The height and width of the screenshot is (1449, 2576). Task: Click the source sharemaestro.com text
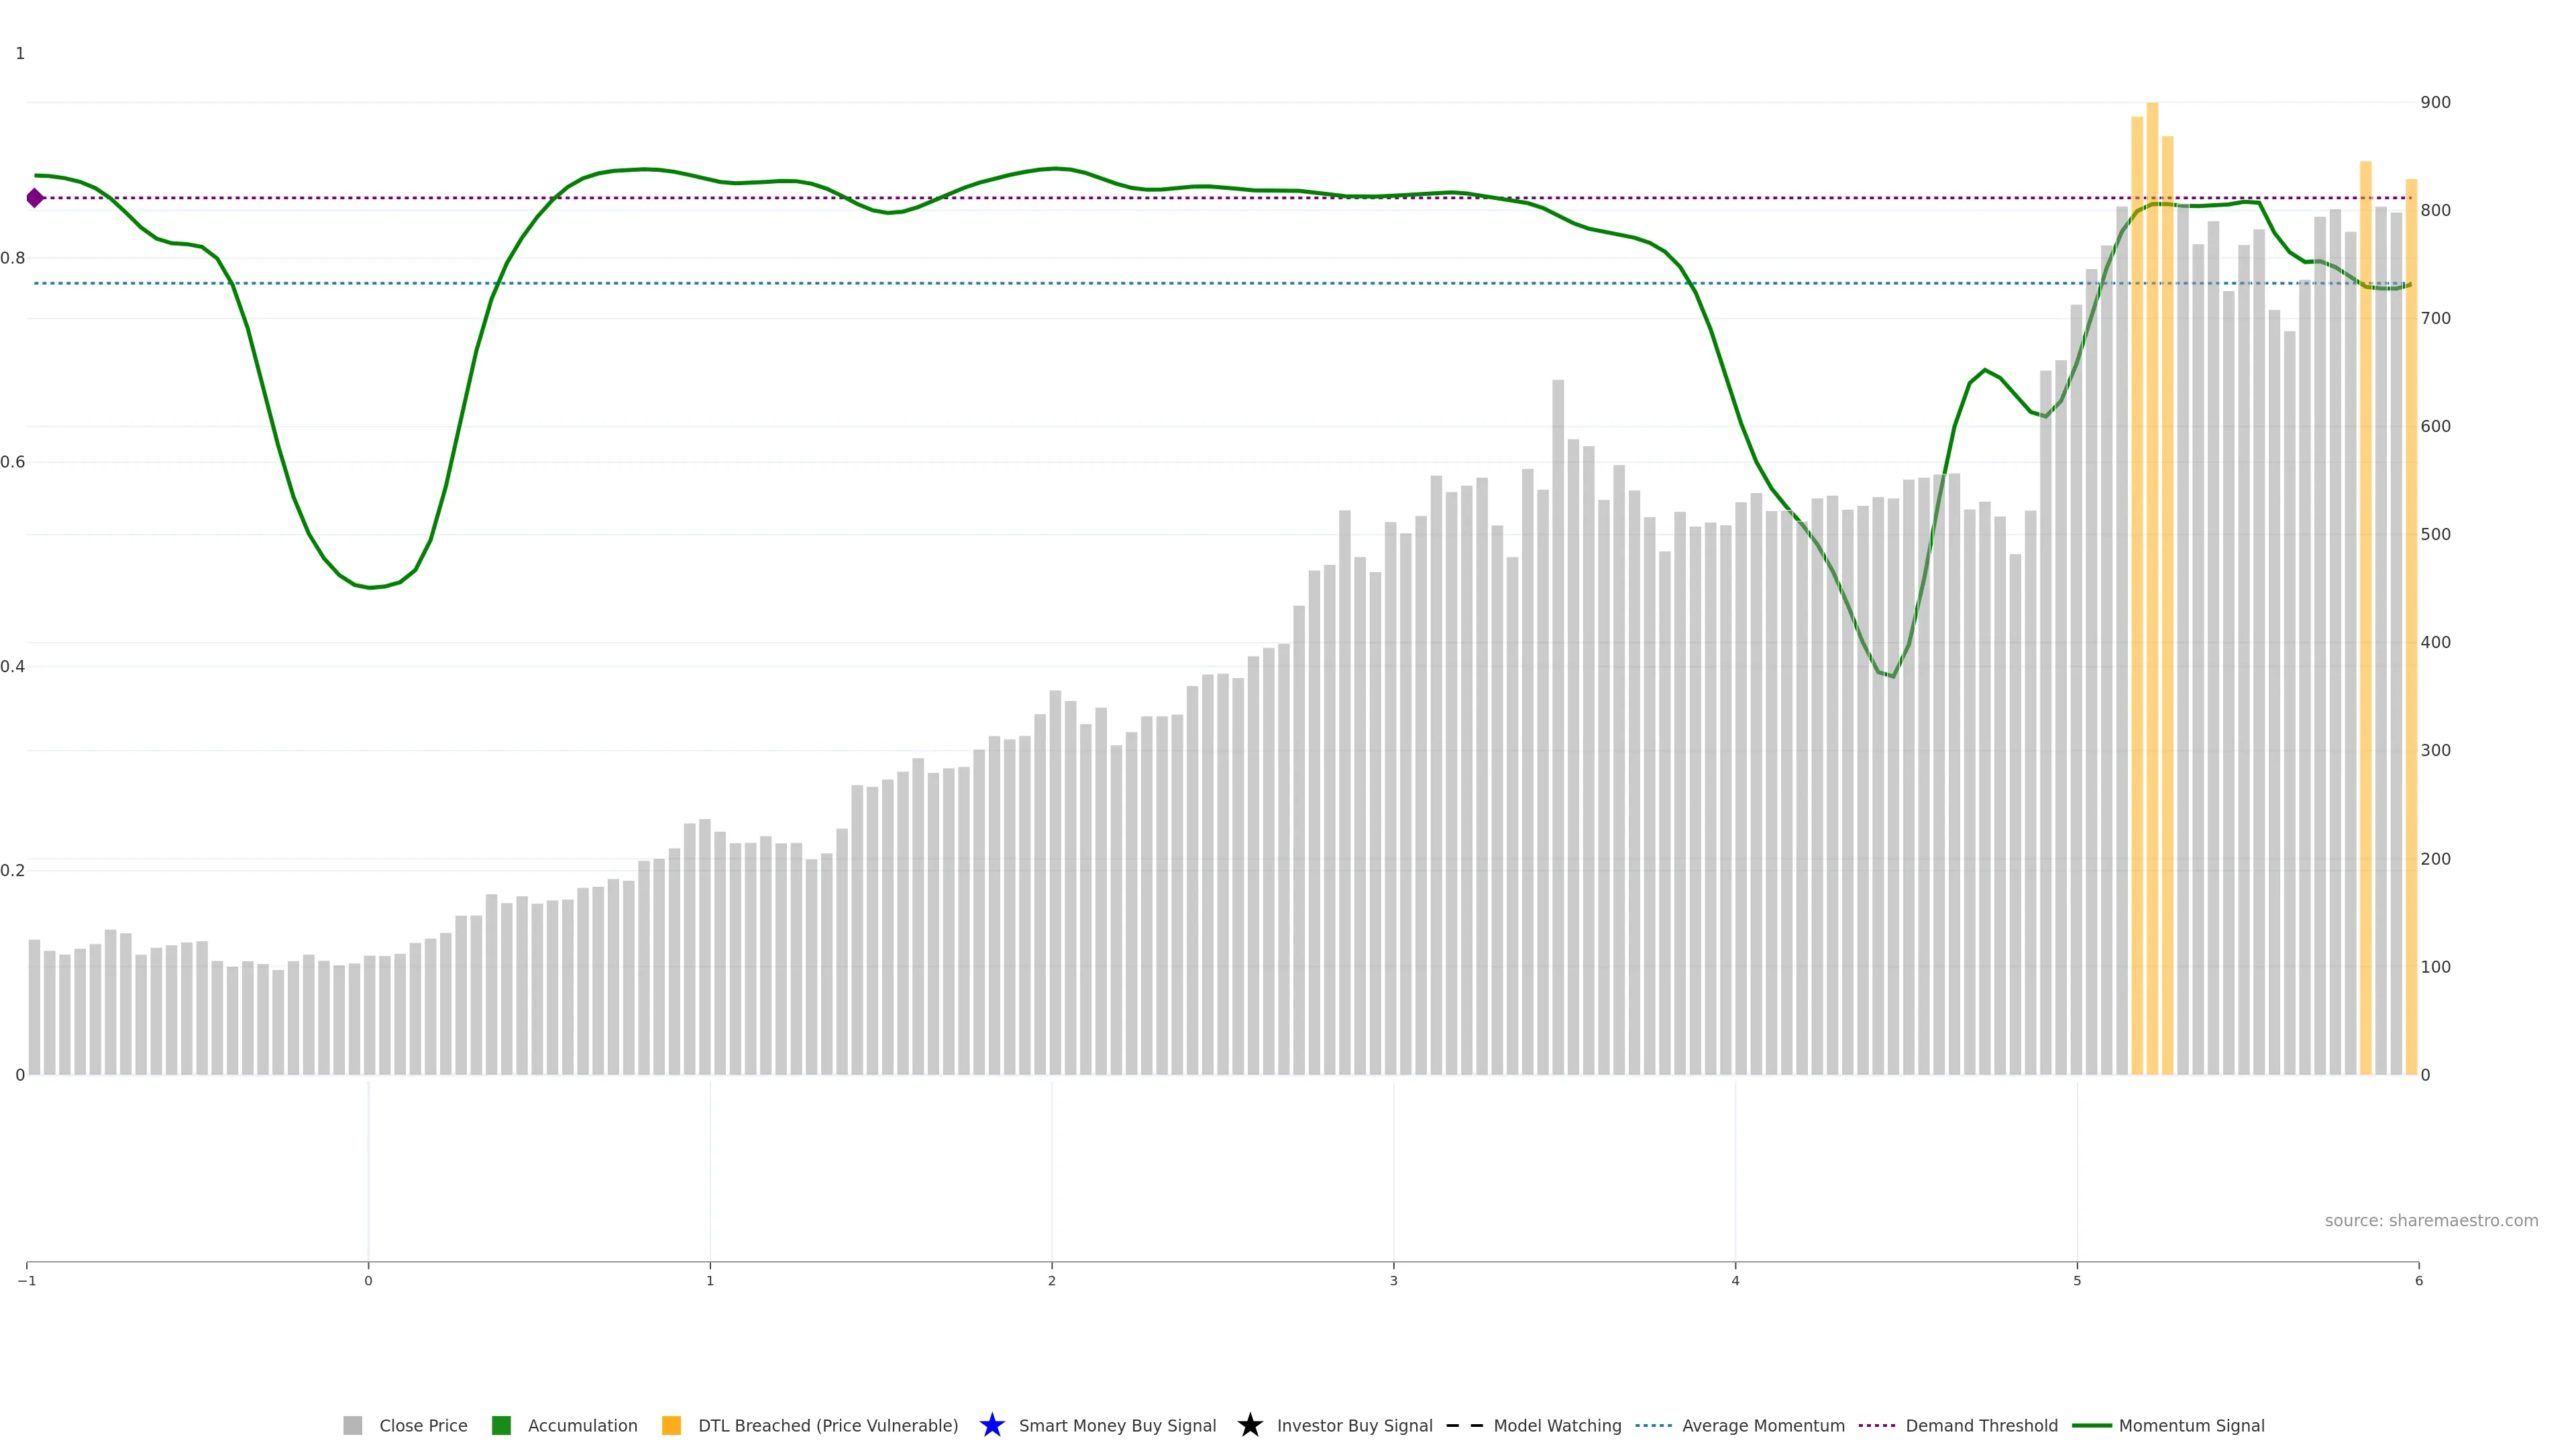(2430, 1220)
